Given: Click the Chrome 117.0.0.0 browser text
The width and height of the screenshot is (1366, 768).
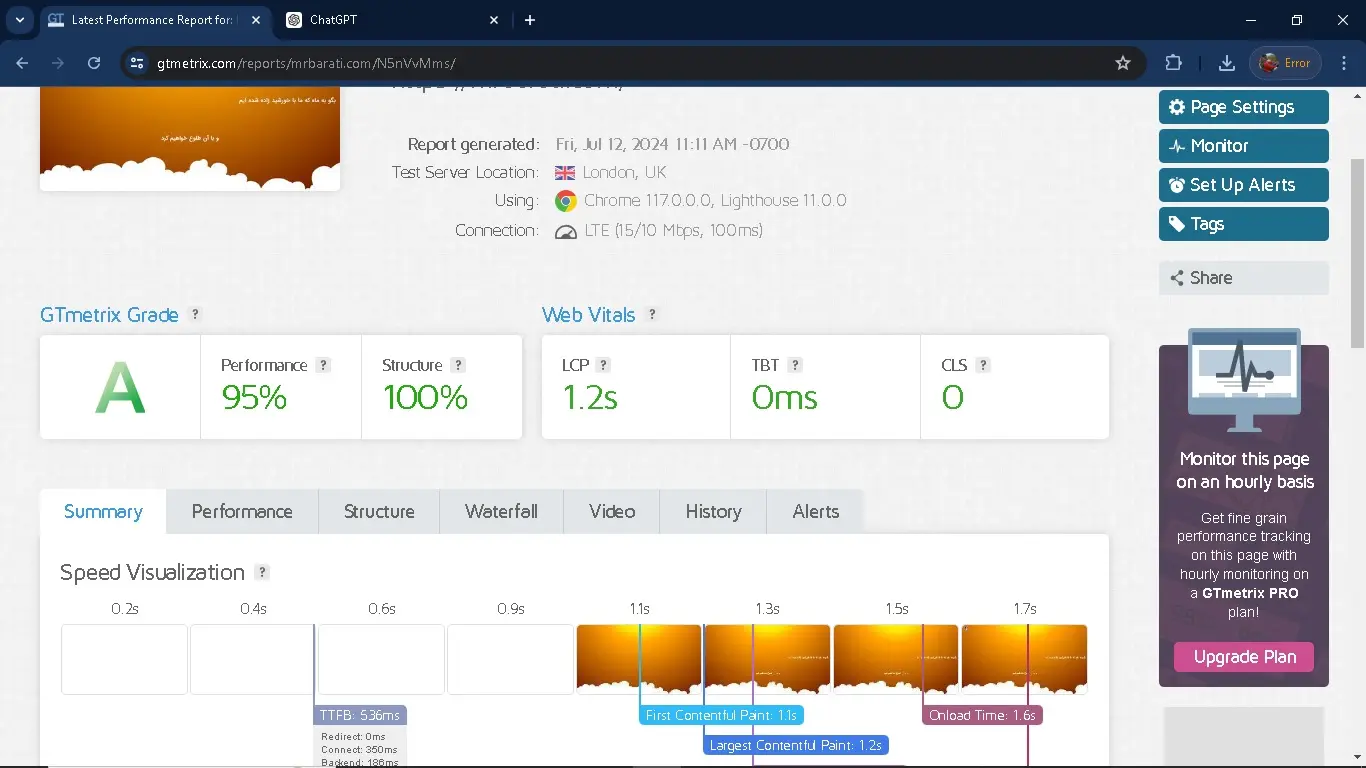Looking at the screenshot, I should point(715,201).
